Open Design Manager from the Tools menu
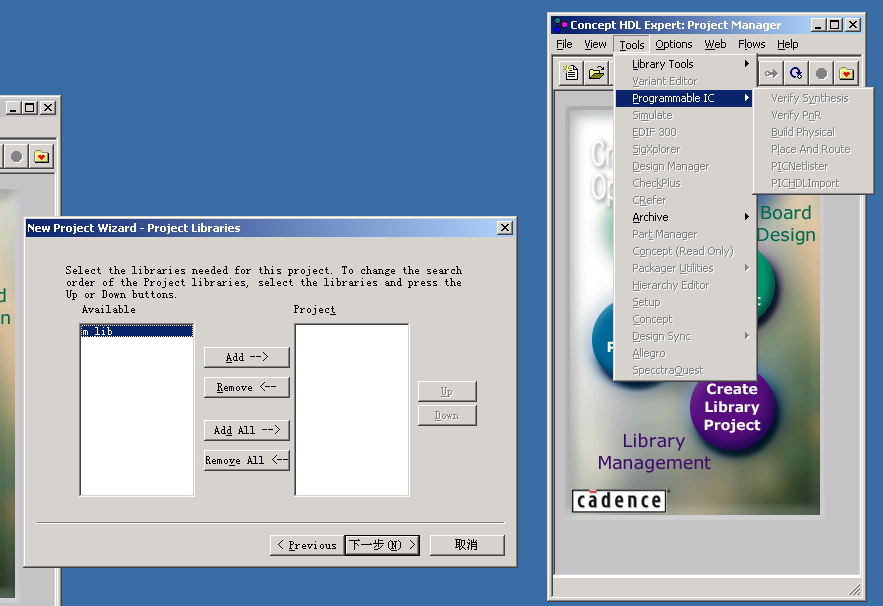 [x=684, y=166]
